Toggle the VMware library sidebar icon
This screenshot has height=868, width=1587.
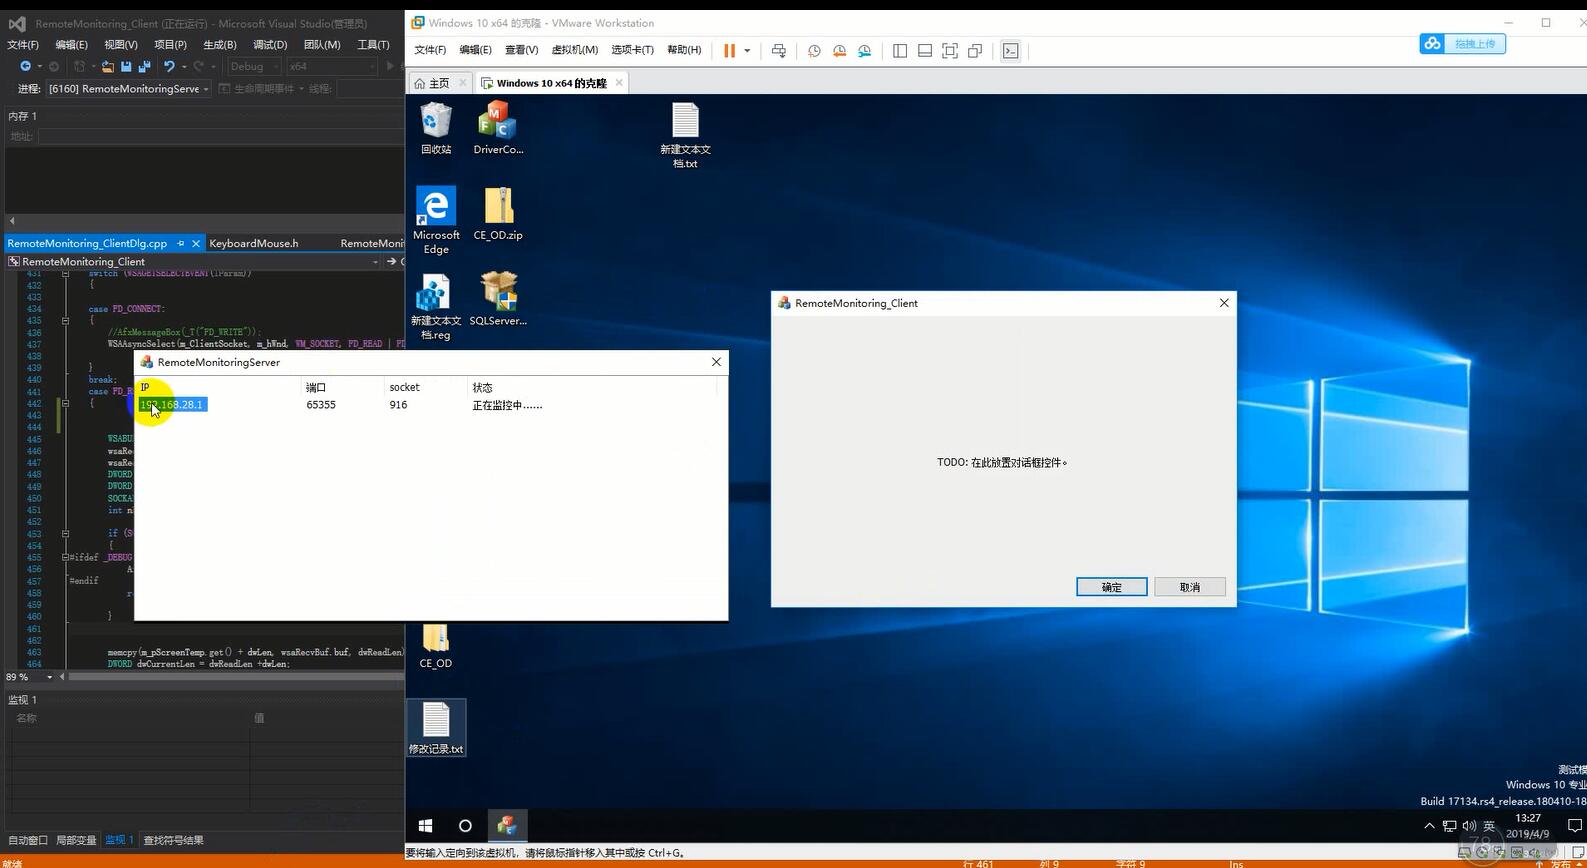900,51
